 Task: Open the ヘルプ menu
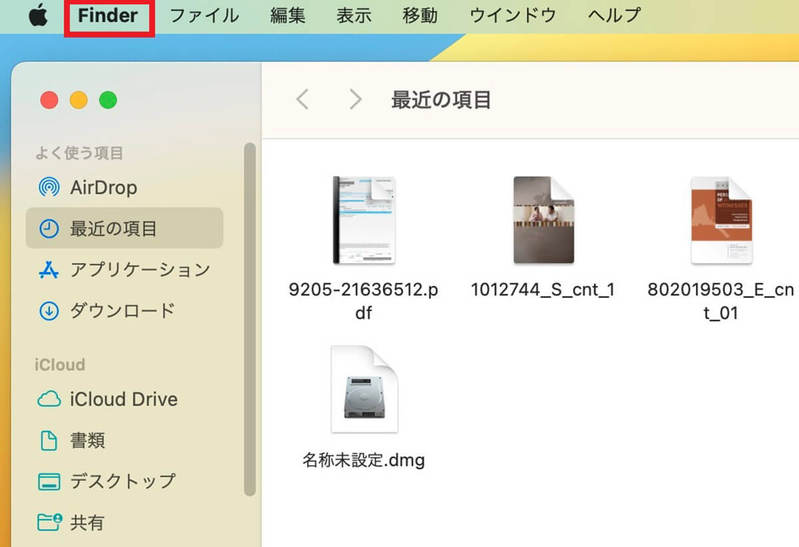[x=614, y=15]
